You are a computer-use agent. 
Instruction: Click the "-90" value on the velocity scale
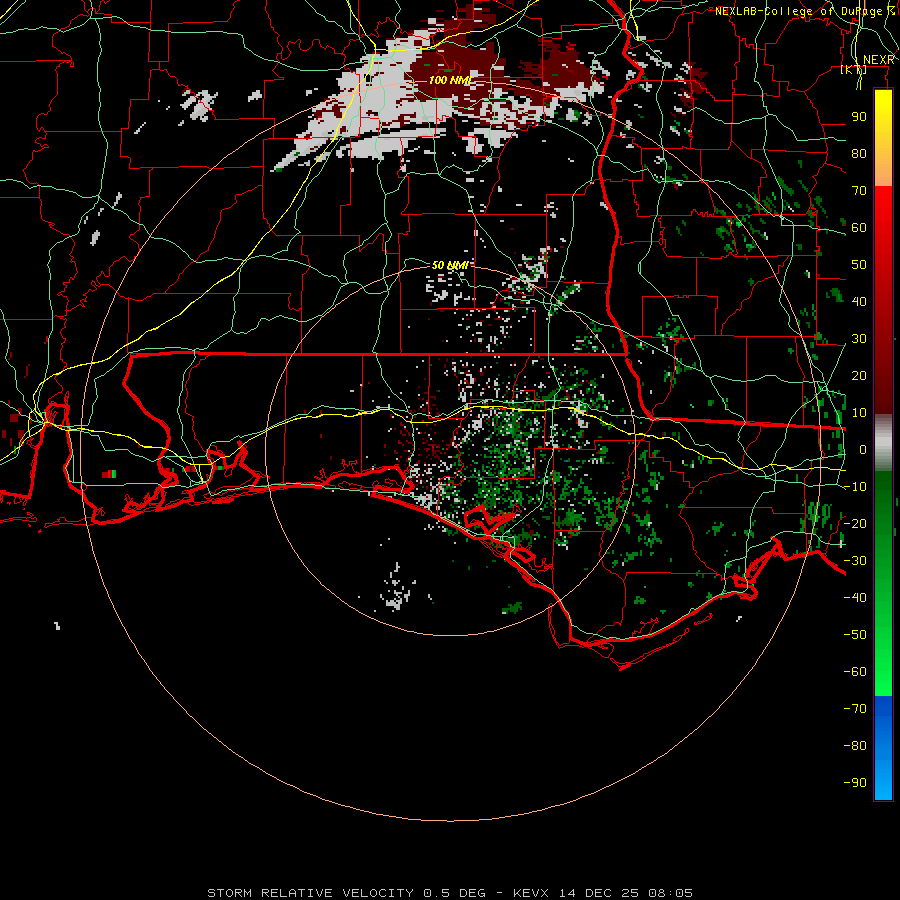coord(855,783)
